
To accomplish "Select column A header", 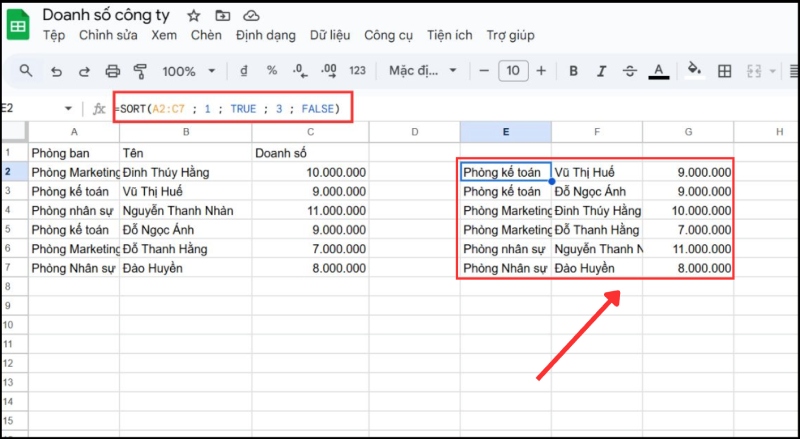I will (x=74, y=132).
